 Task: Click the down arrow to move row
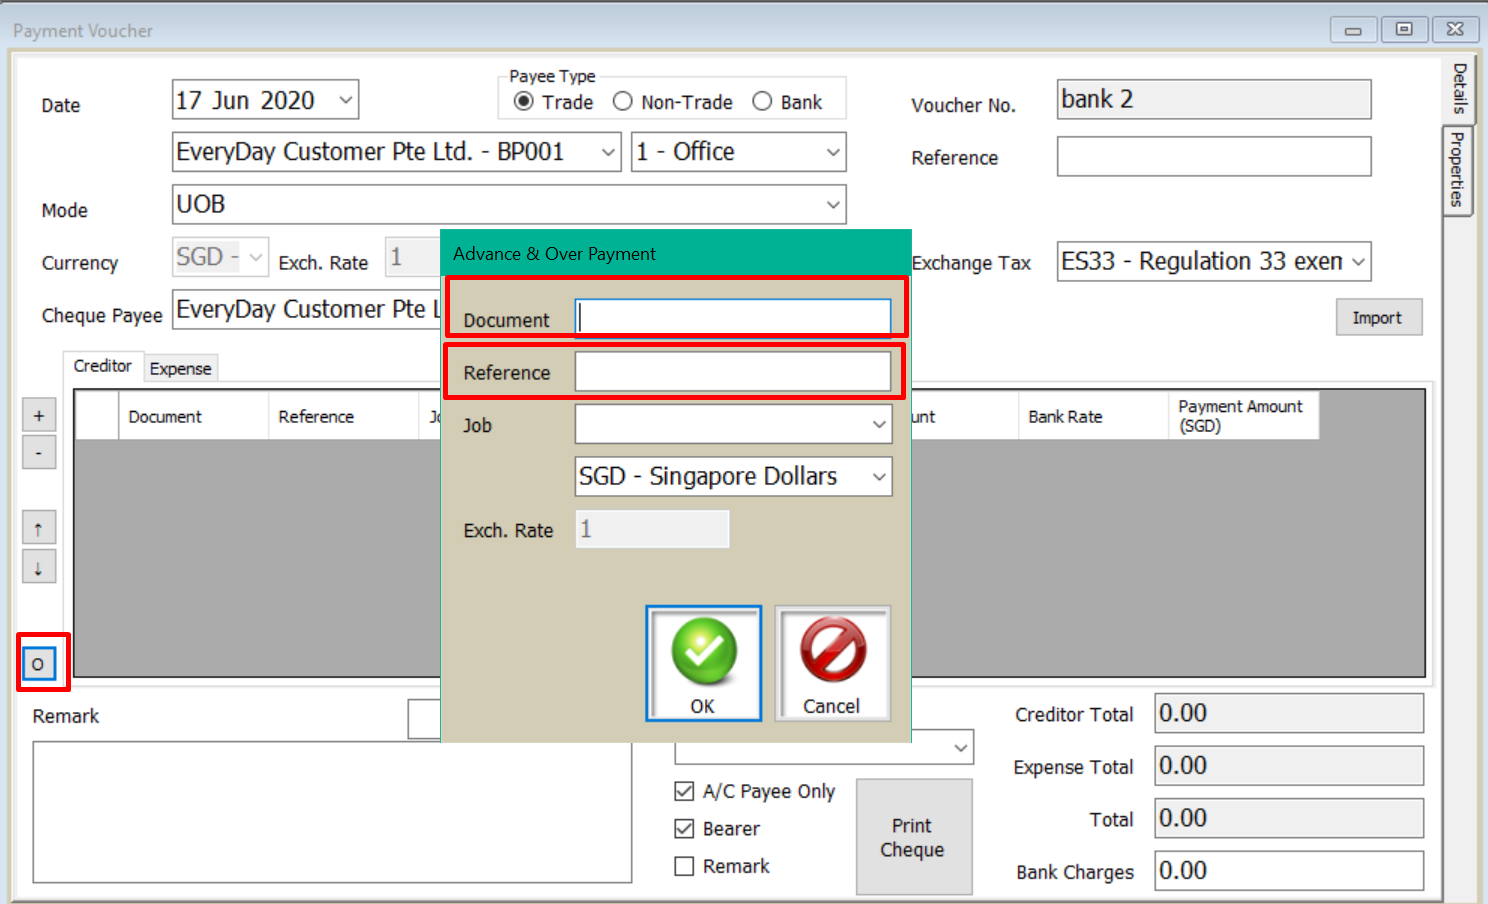click(x=39, y=567)
